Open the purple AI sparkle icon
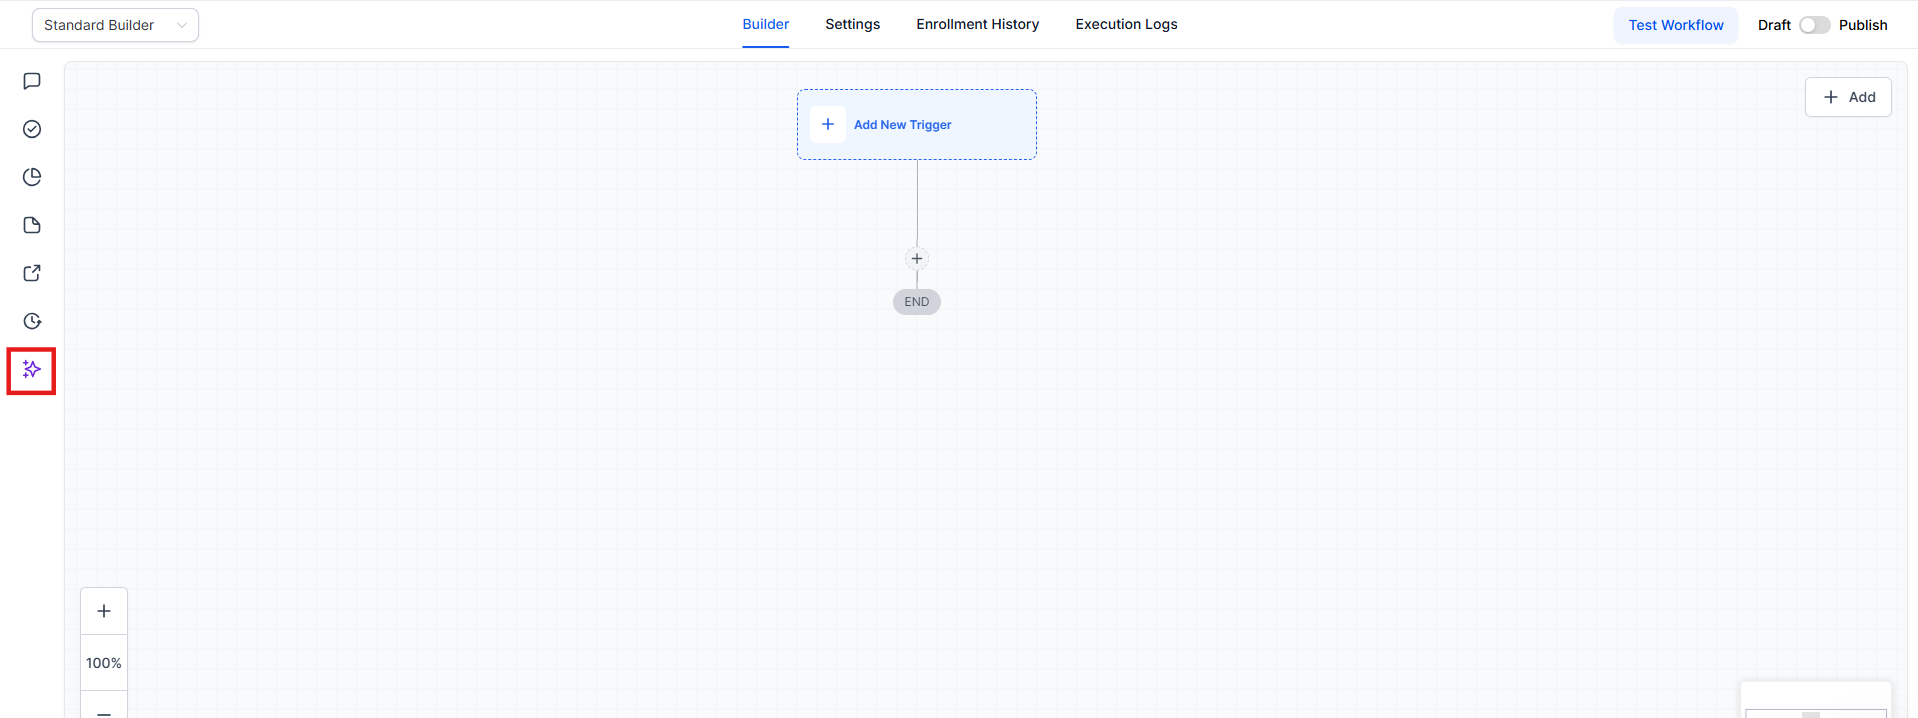 click(32, 370)
